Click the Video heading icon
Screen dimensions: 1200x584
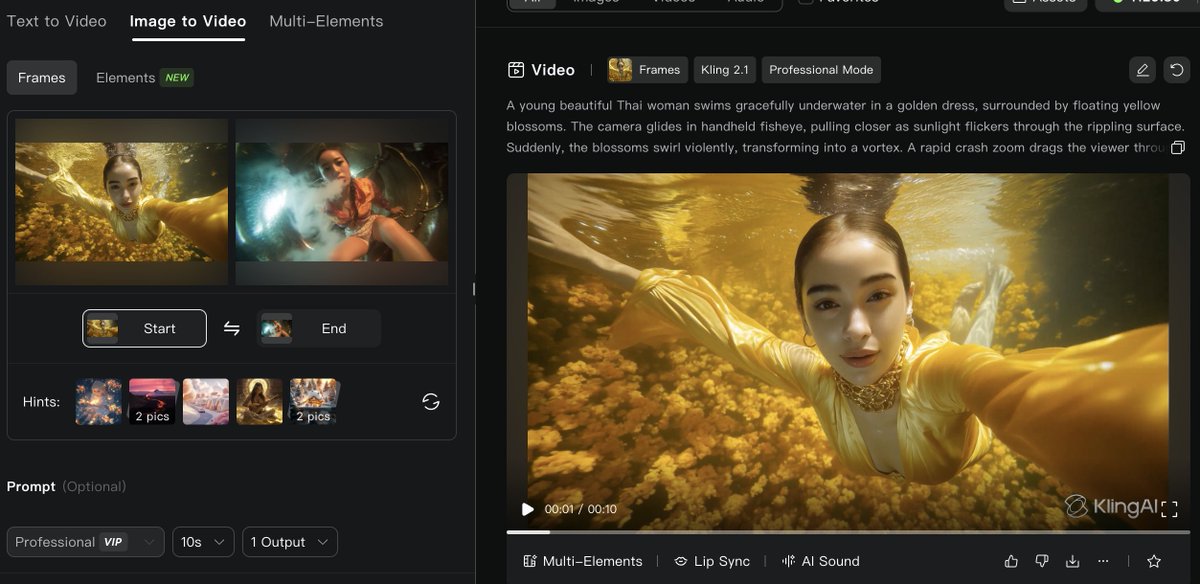click(x=516, y=70)
